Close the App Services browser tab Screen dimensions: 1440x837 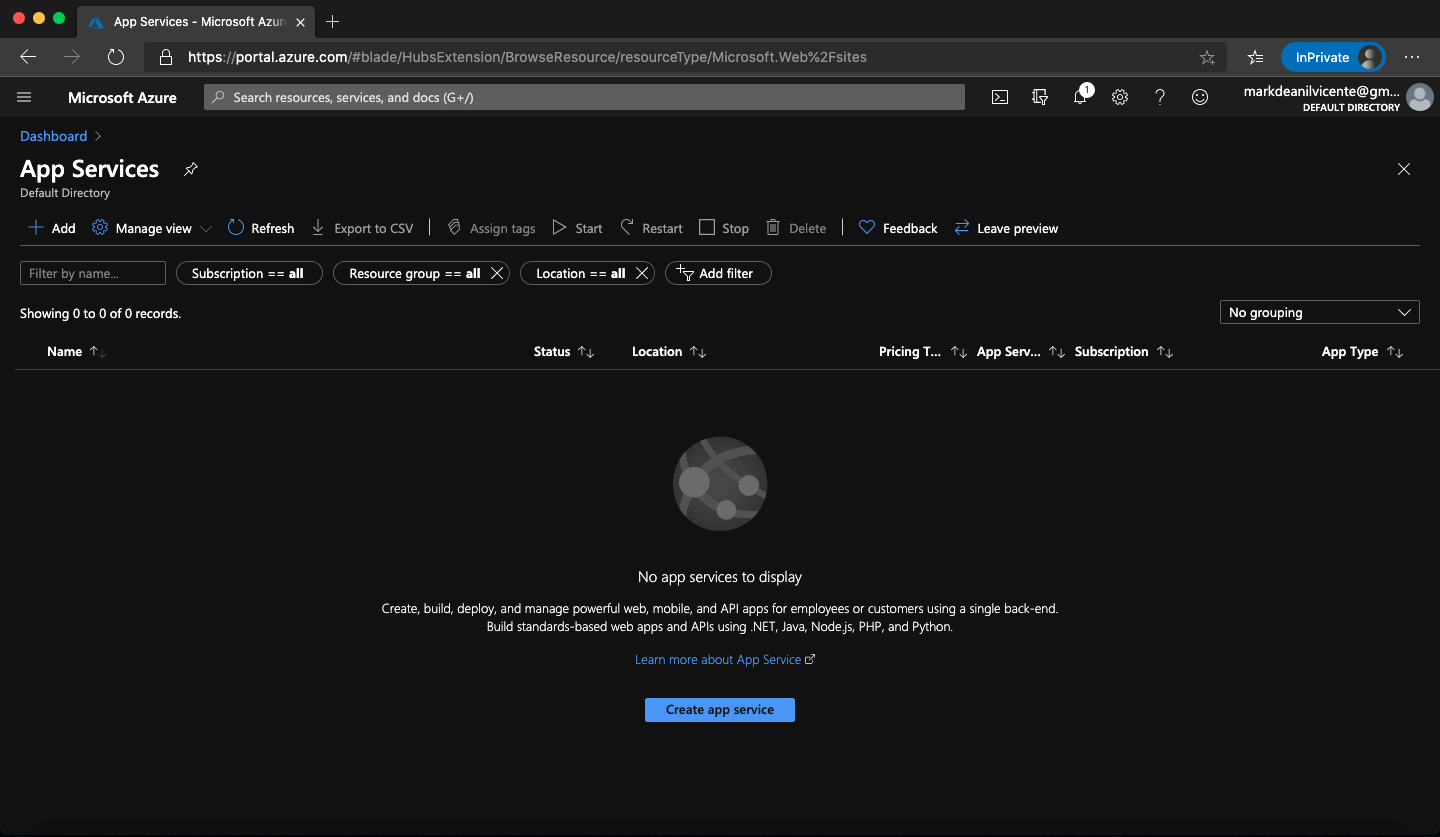click(x=300, y=22)
